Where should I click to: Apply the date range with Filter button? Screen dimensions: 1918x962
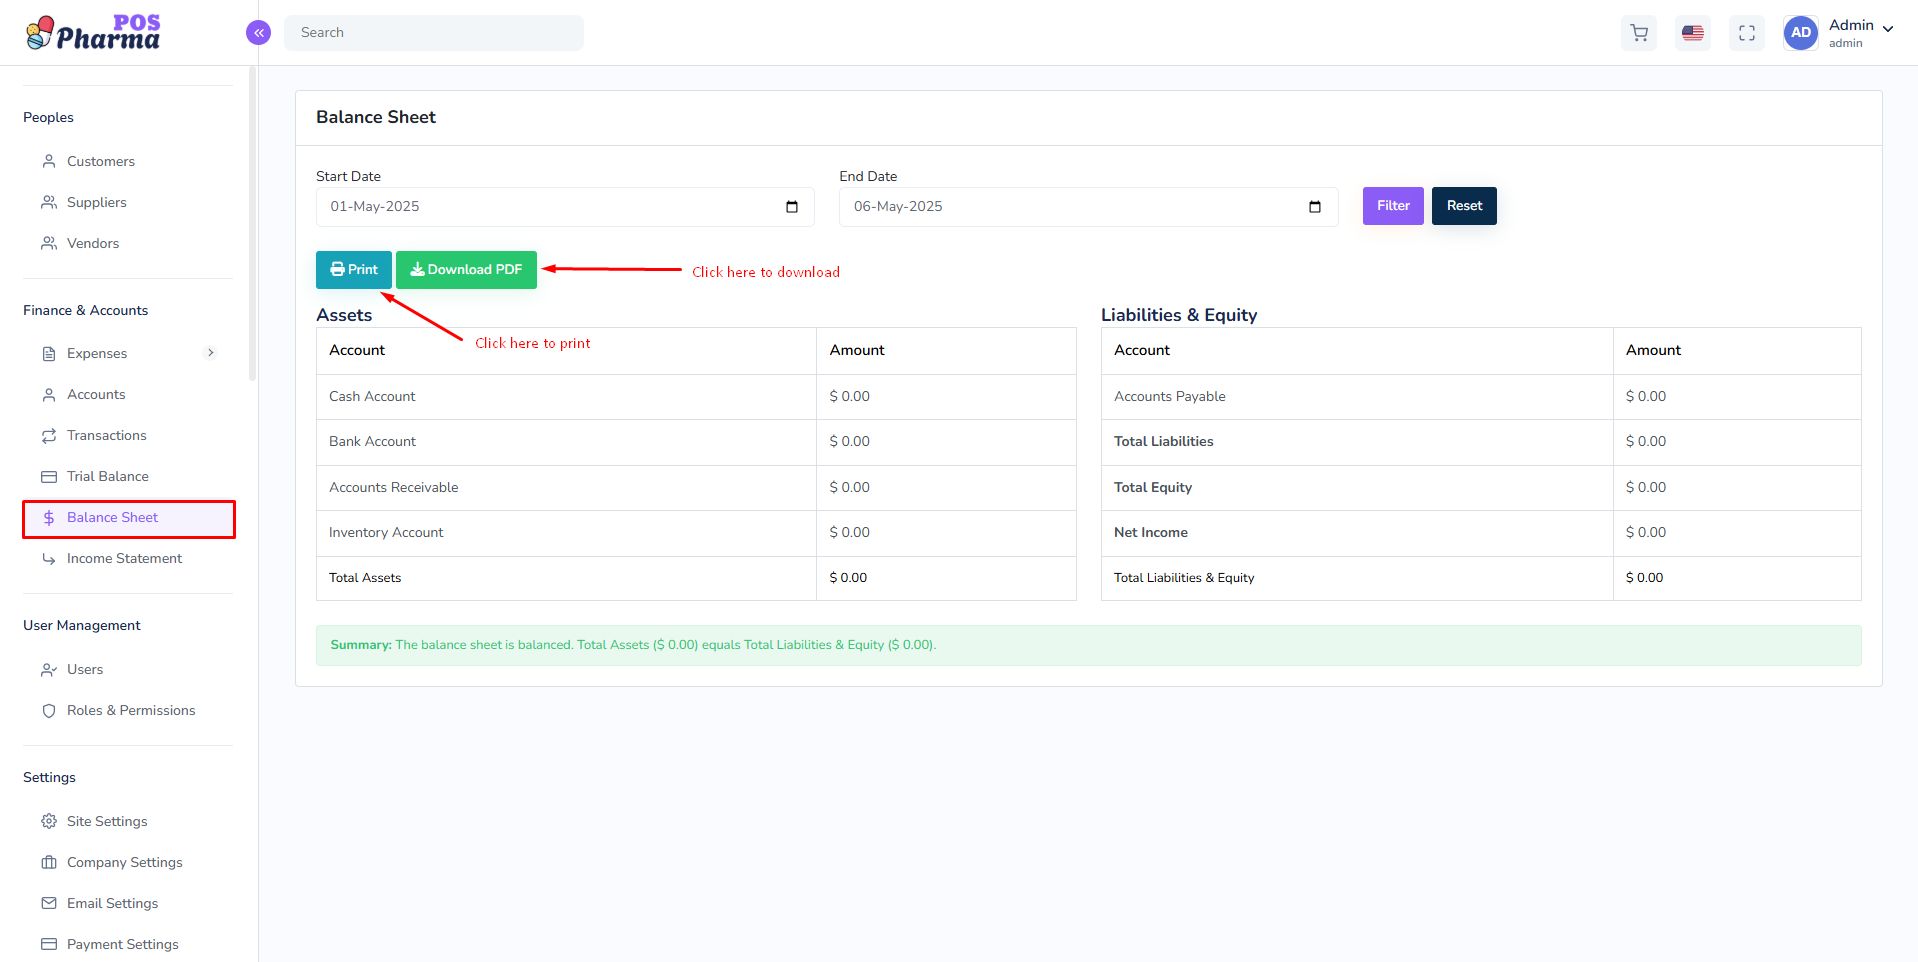coord(1393,206)
